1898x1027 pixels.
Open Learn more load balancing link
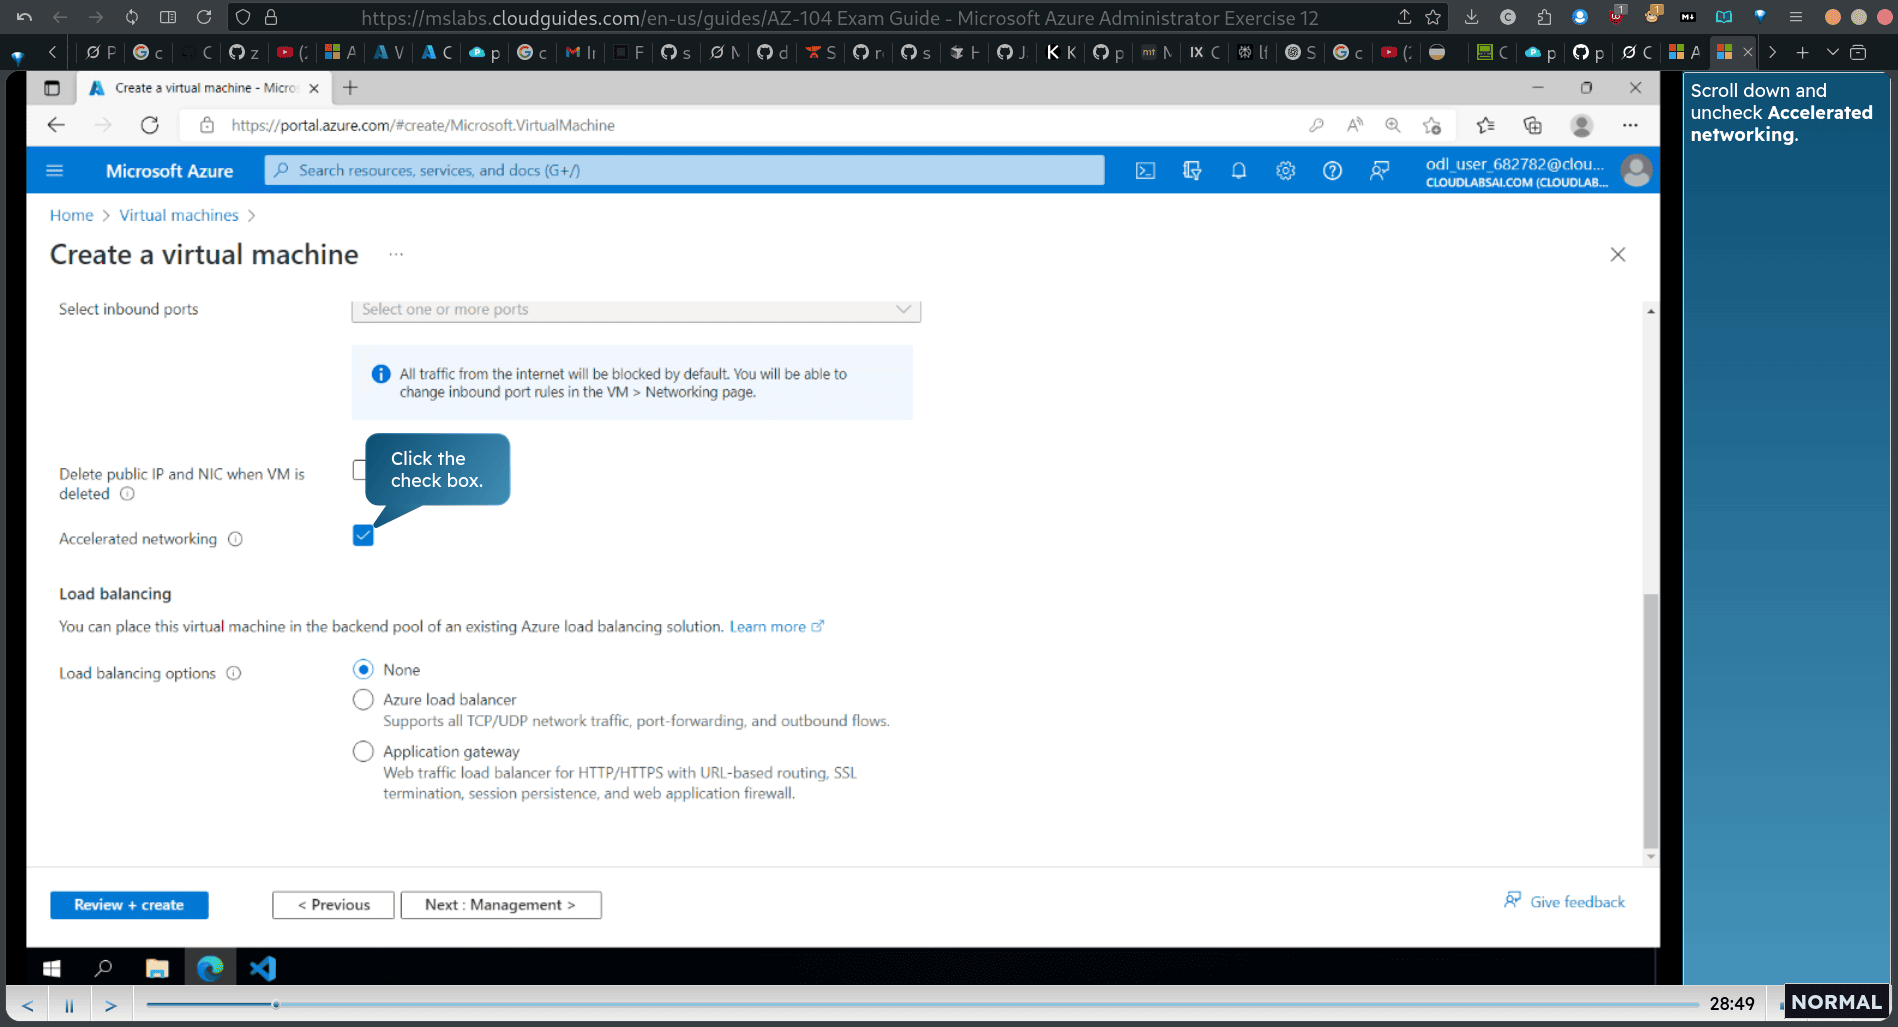[x=776, y=627]
